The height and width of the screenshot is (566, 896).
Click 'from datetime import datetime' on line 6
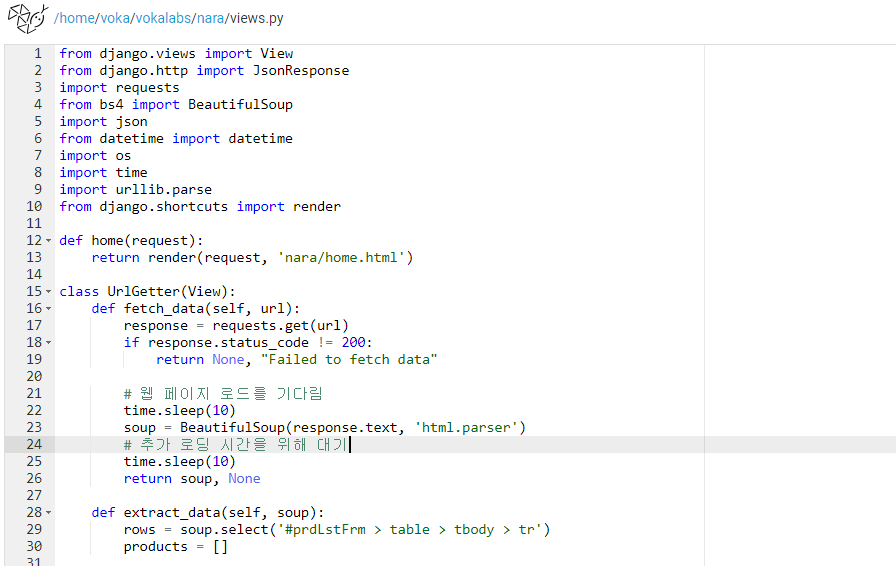click(176, 139)
